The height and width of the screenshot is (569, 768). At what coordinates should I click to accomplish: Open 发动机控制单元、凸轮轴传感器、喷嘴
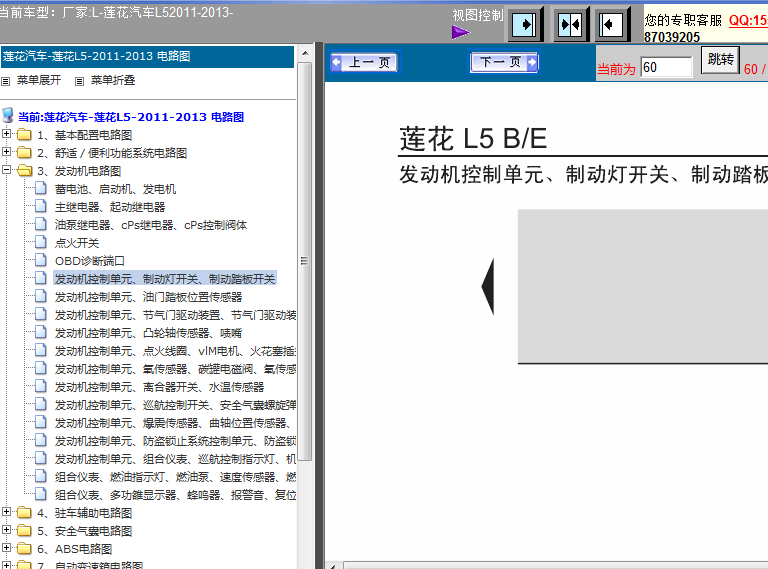(148, 333)
